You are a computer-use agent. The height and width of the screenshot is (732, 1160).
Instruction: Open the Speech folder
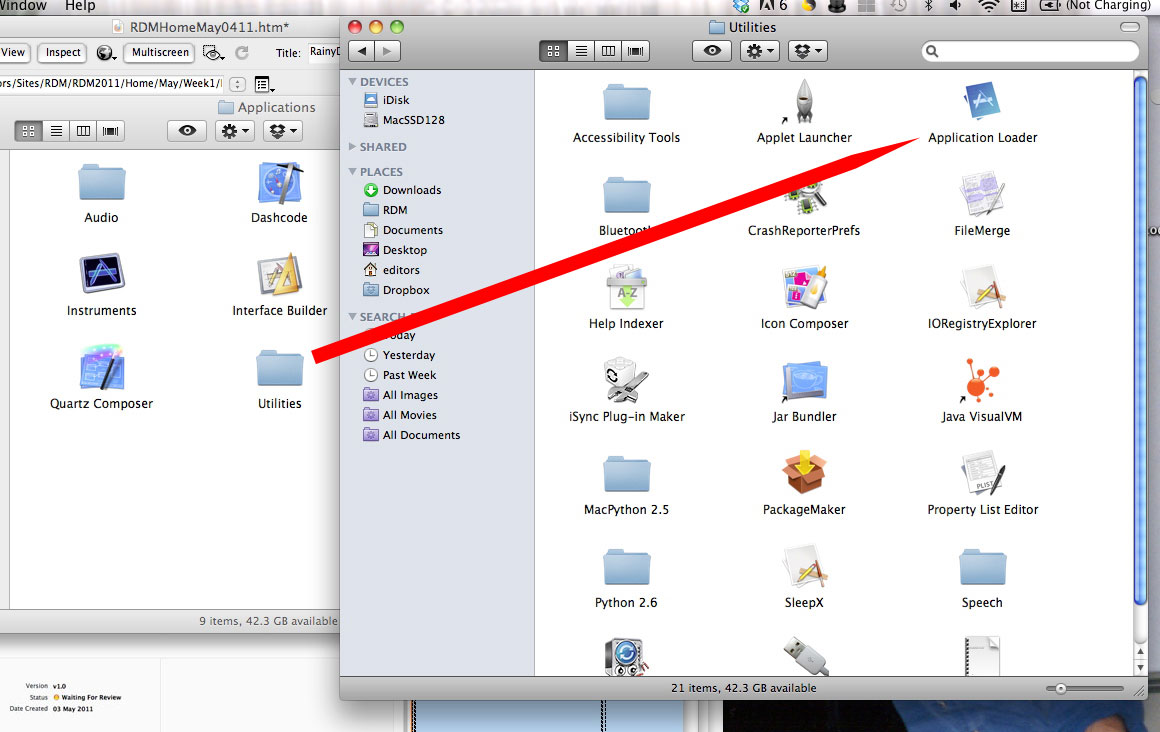pos(982,567)
